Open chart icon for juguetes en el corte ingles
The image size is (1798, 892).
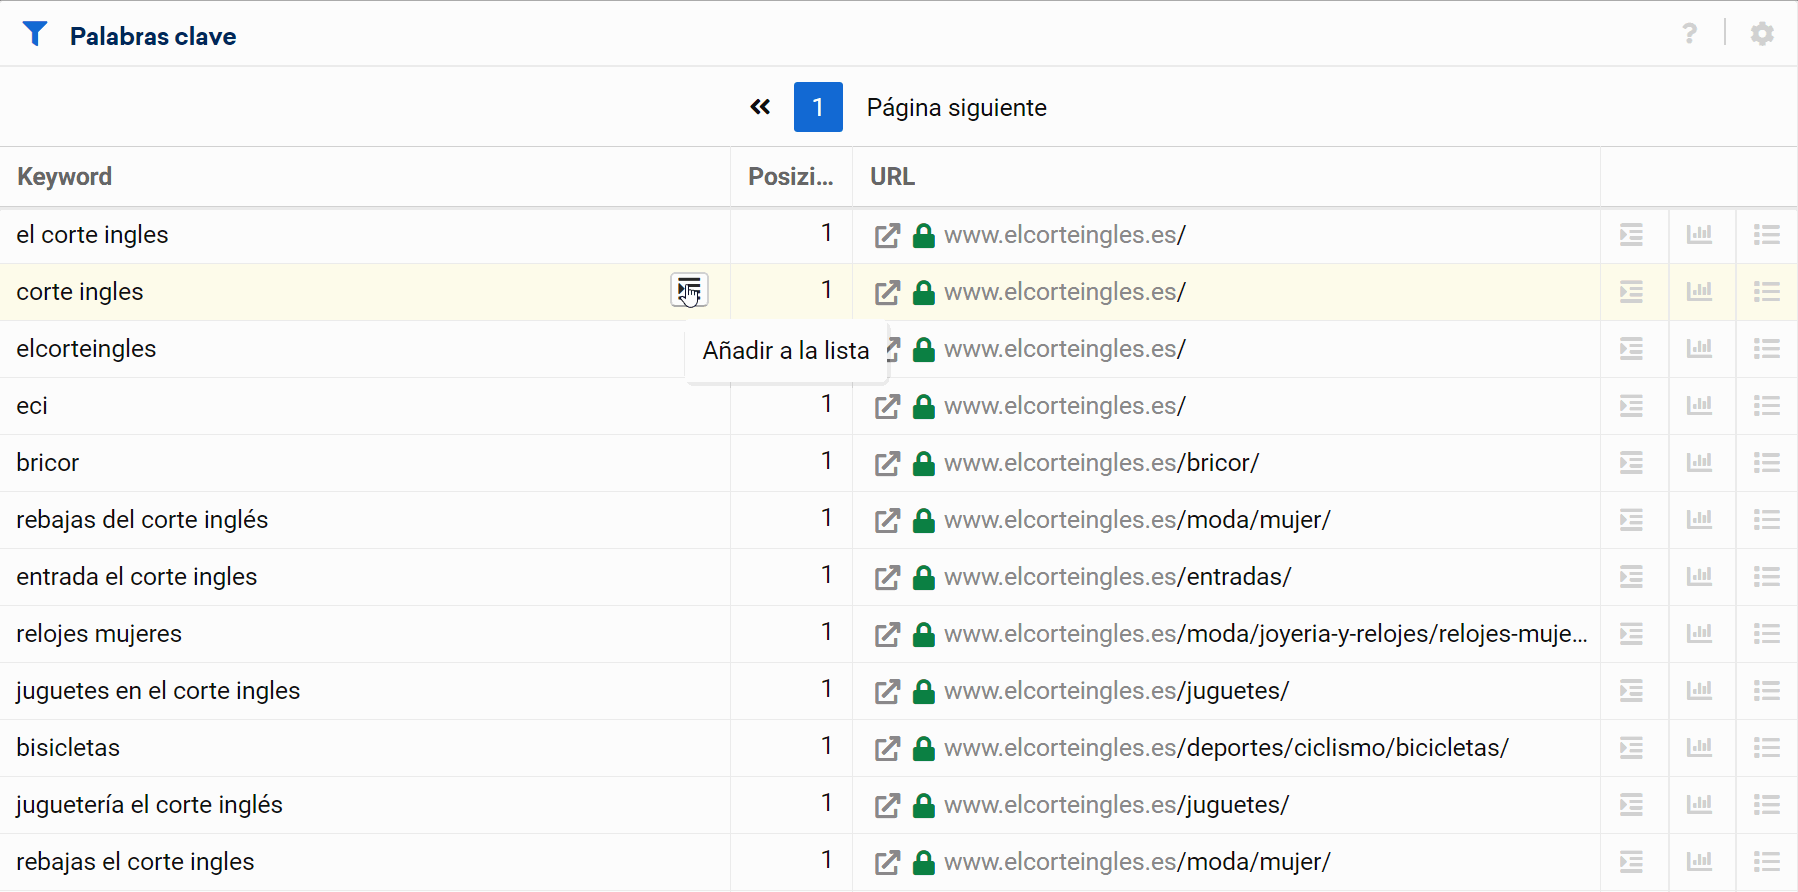pyautogui.click(x=1699, y=691)
